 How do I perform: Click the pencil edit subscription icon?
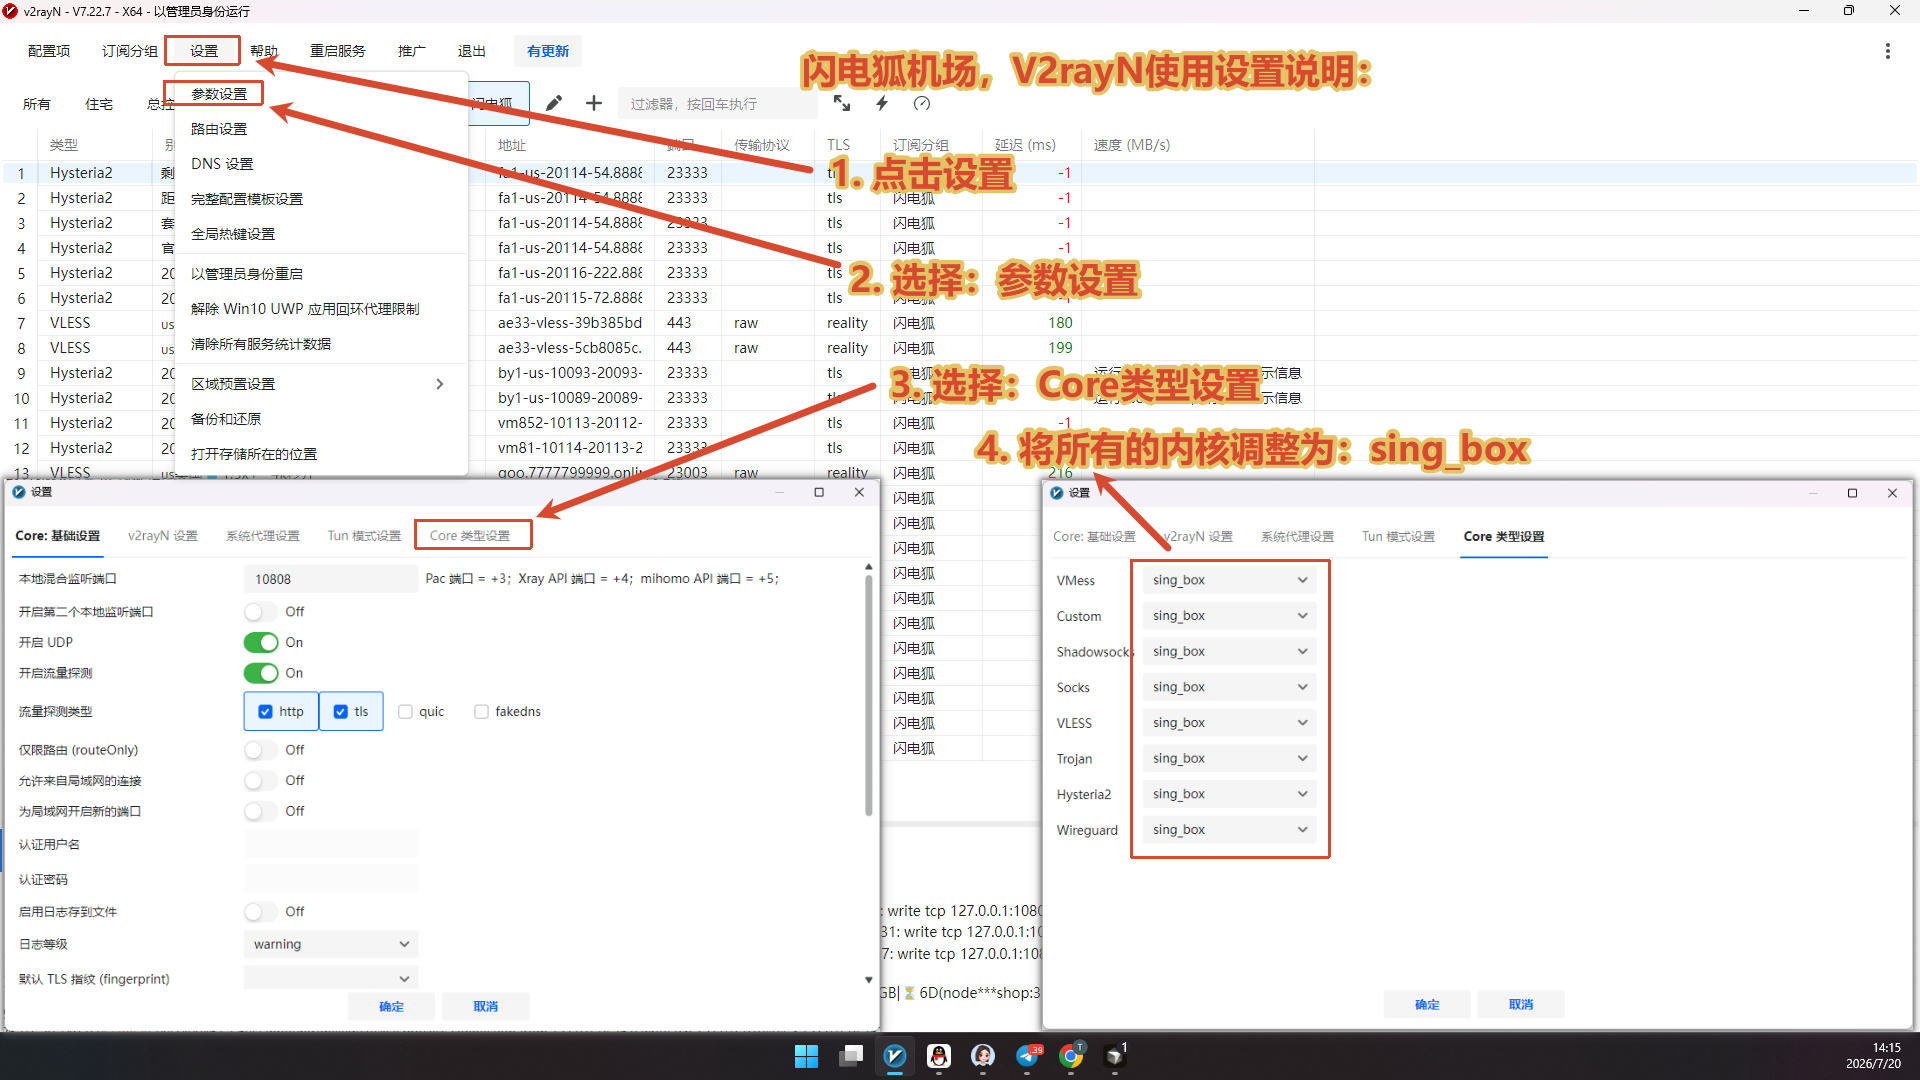pyautogui.click(x=554, y=103)
